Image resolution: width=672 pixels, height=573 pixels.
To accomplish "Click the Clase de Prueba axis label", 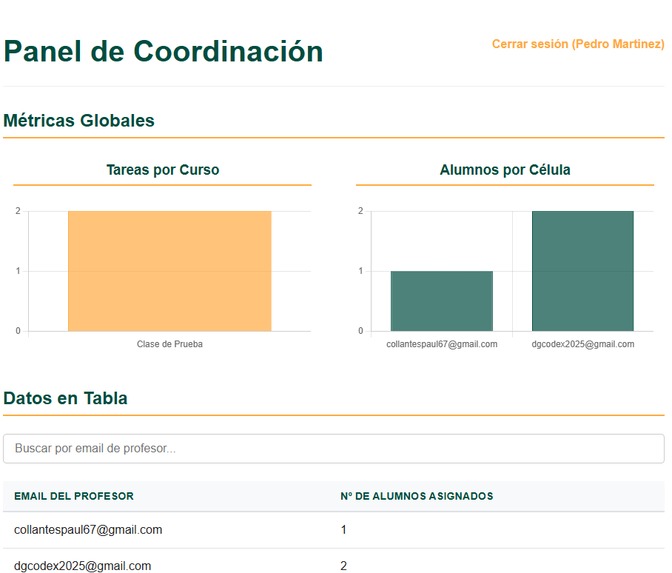I will coord(170,344).
